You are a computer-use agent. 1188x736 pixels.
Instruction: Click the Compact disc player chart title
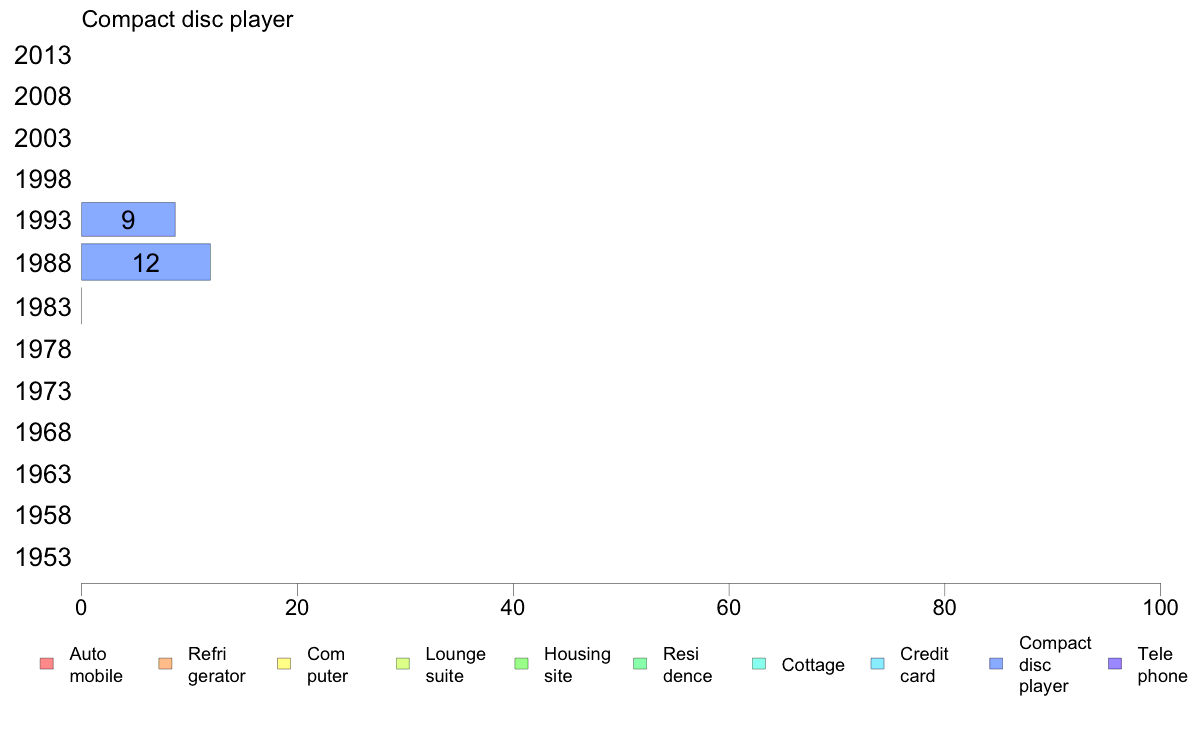click(x=187, y=20)
